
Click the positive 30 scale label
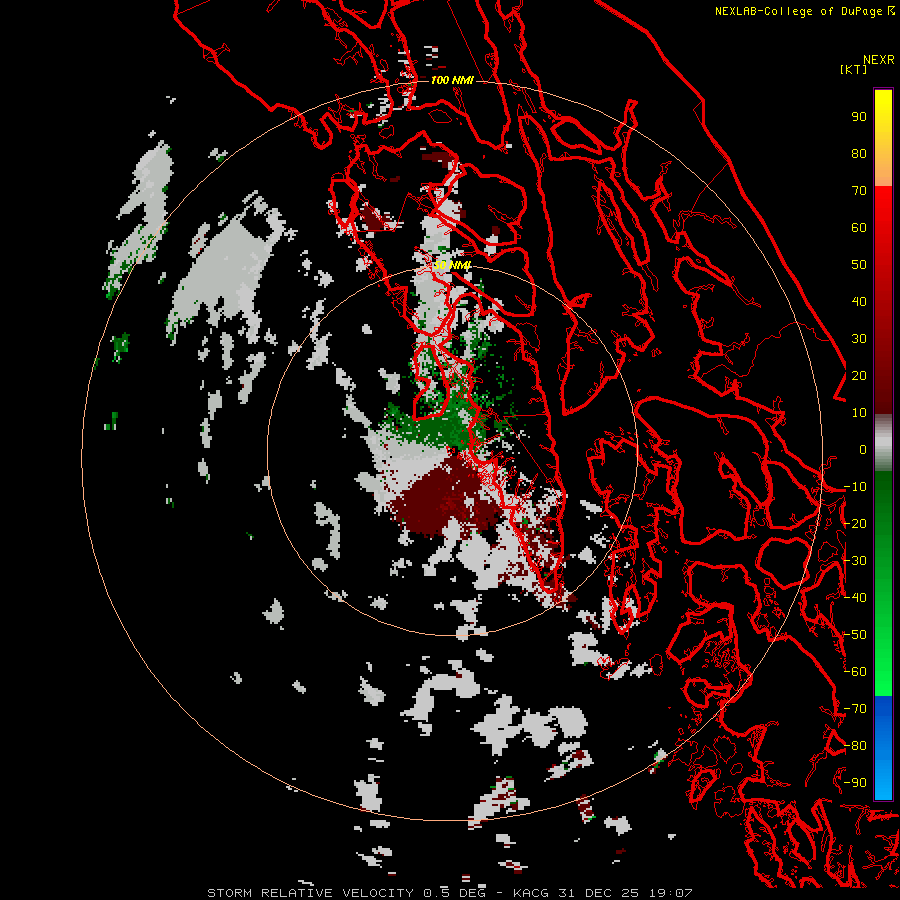pyautogui.click(x=859, y=339)
